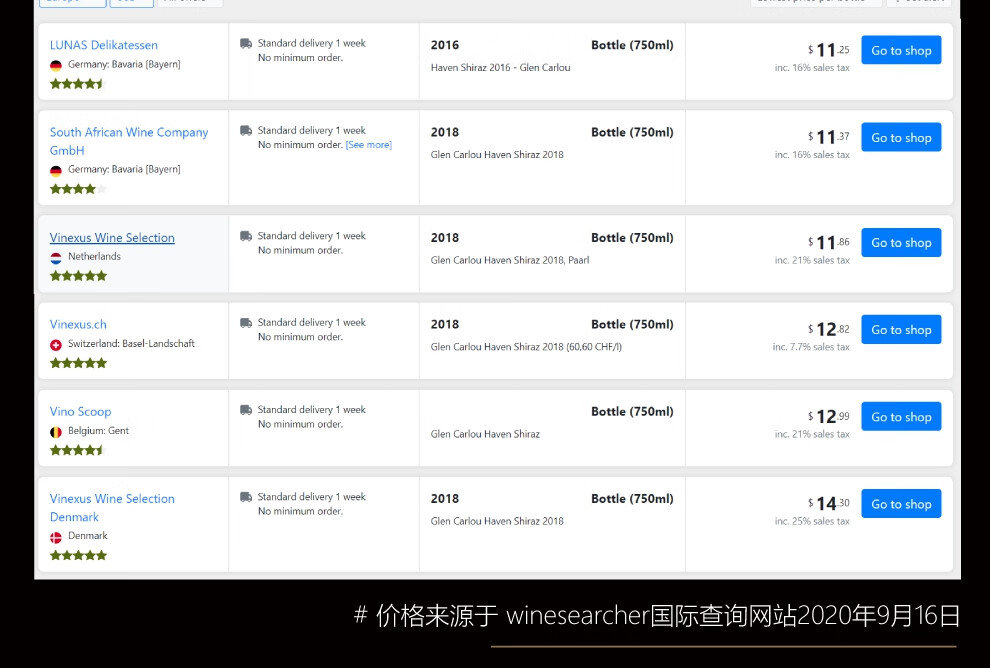Go to shop for $11.37 offer
This screenshot has height=668, width=990.
901,138
